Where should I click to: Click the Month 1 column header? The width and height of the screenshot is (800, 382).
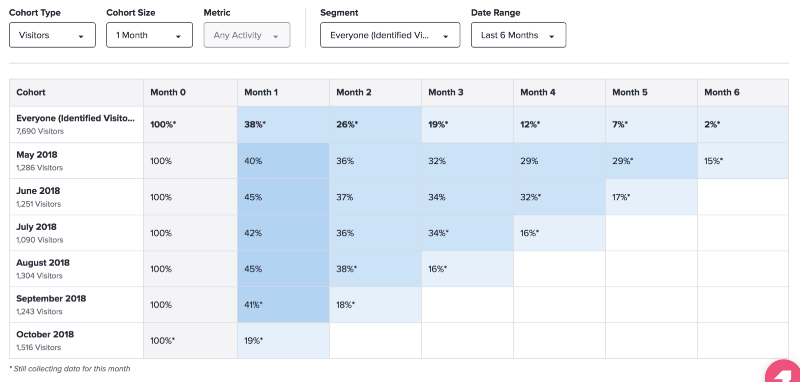click(x=283, y=93)
